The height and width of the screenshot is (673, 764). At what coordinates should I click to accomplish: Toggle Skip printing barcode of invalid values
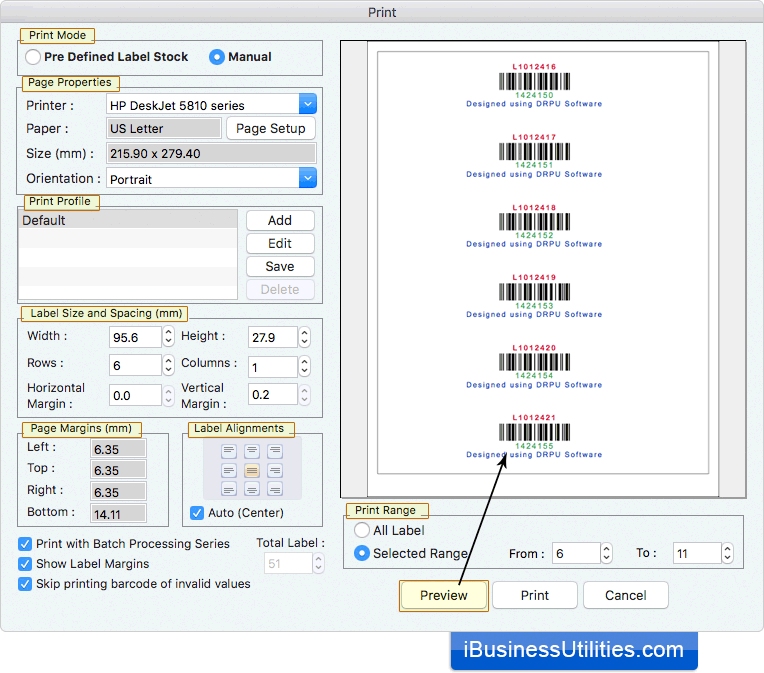tap(25, 584)
